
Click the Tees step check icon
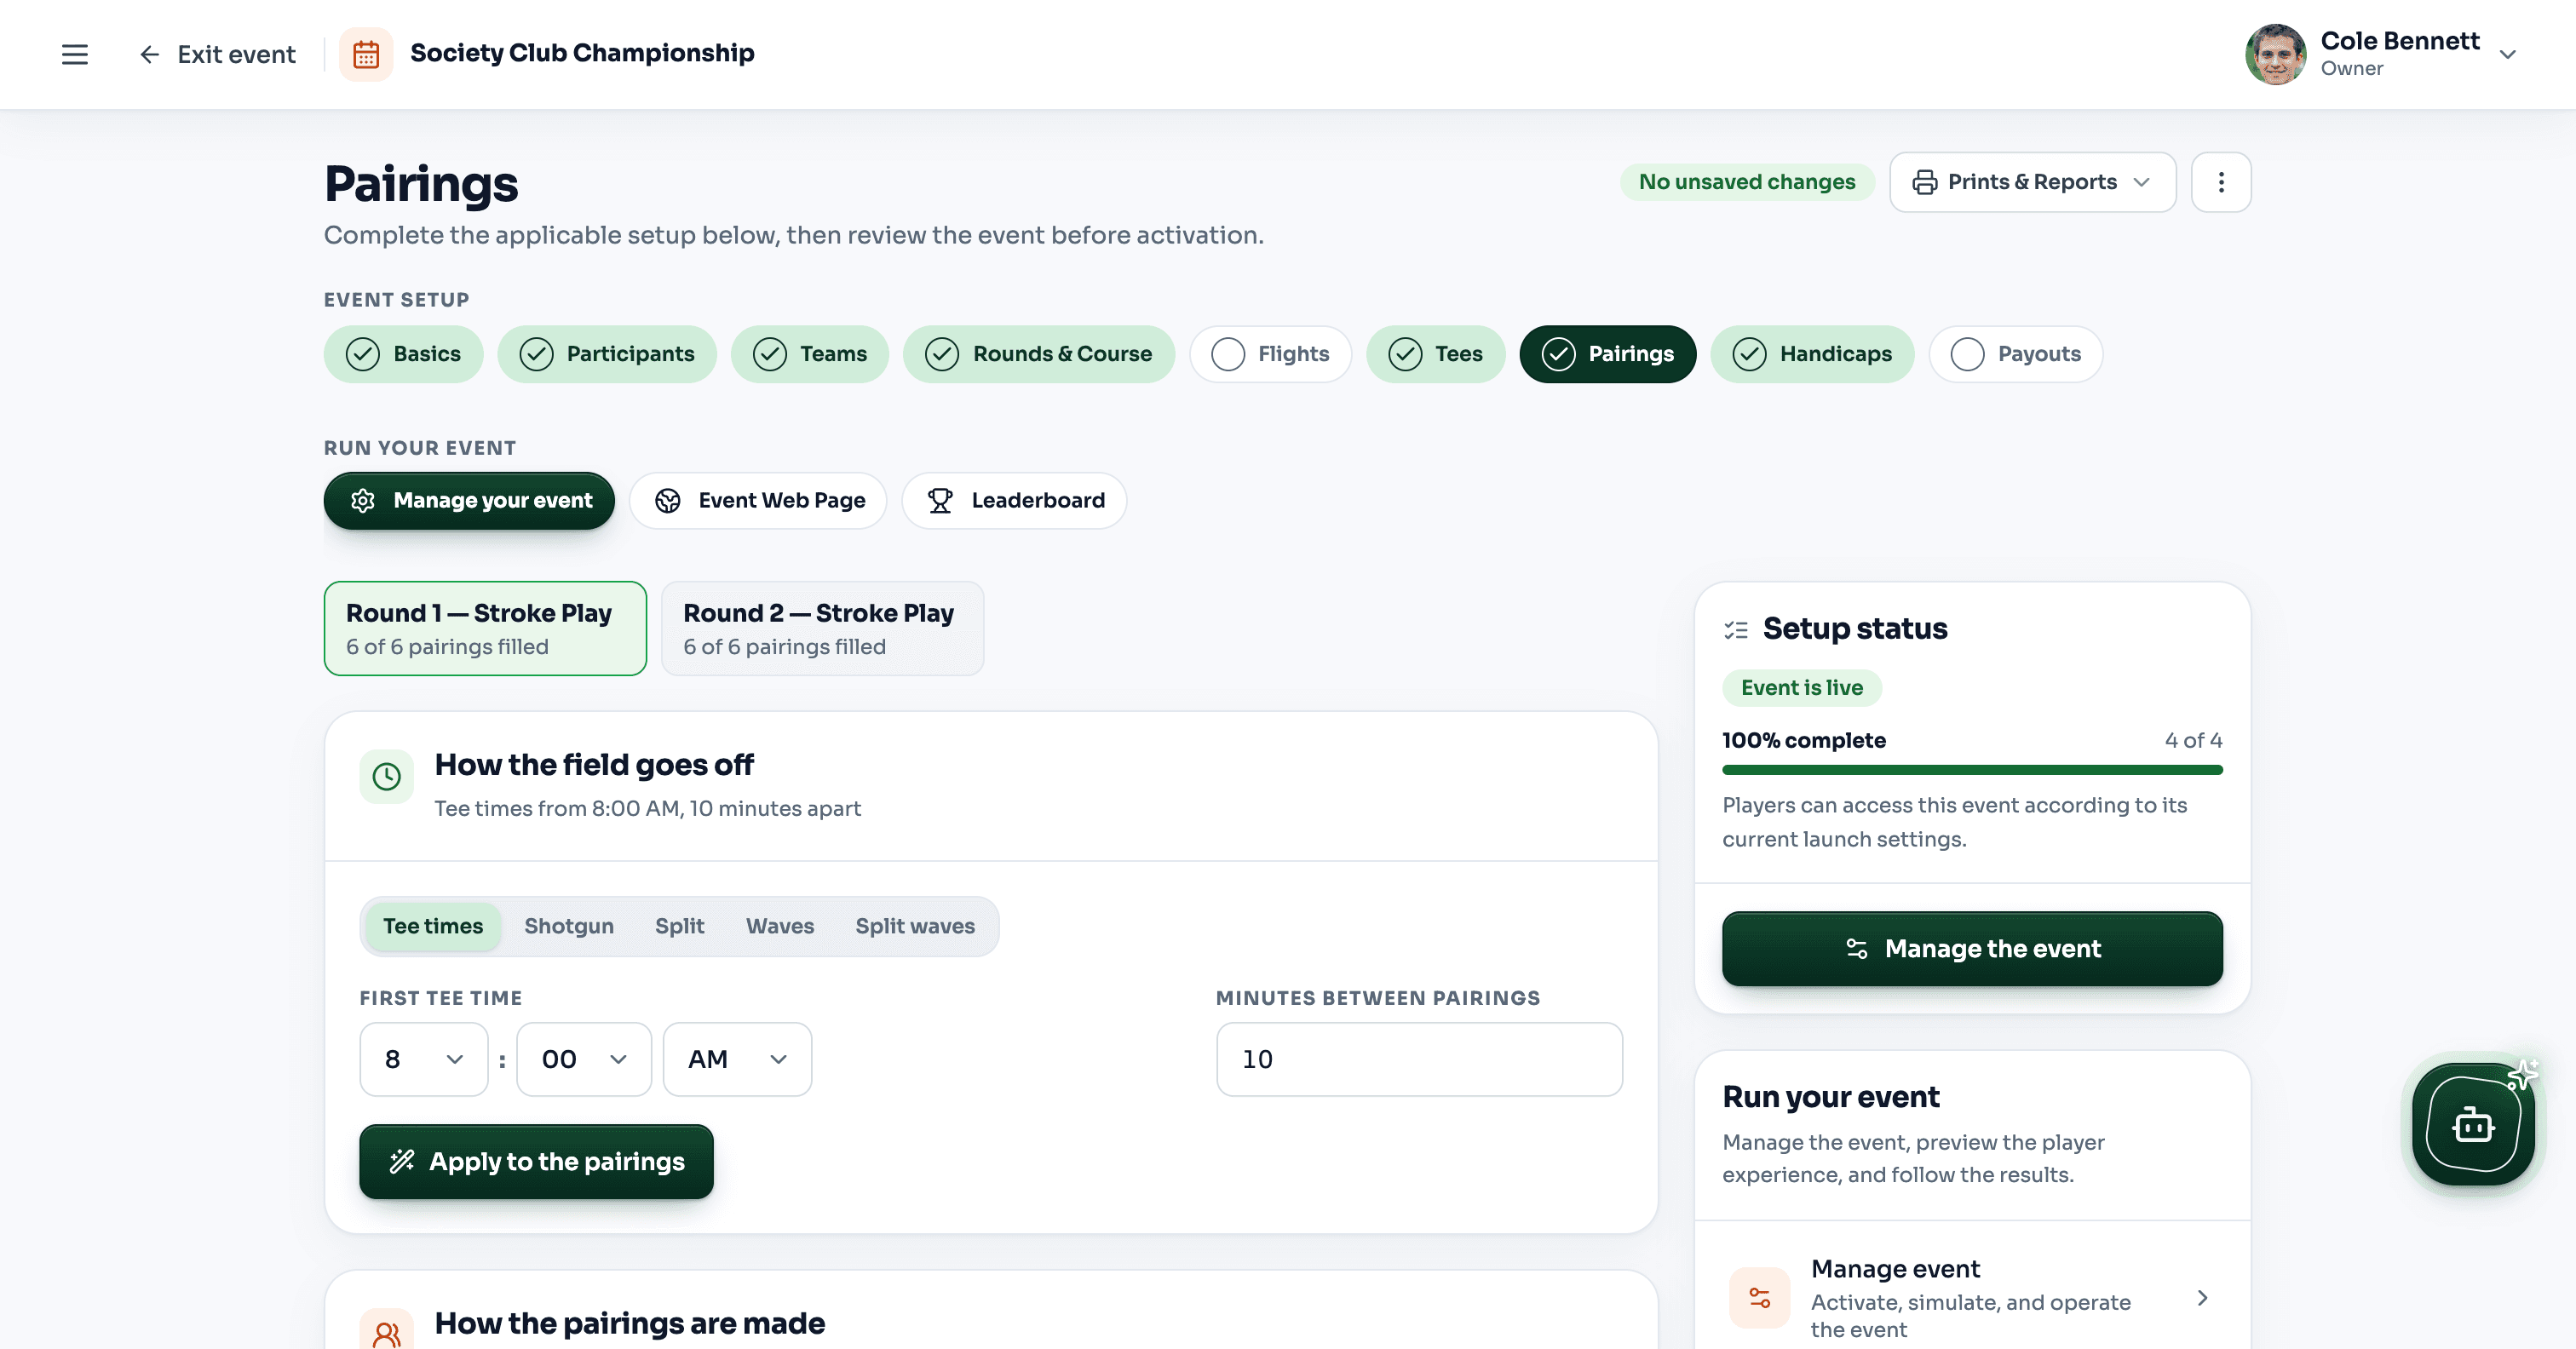pyautogui.click(x=1405, y=354)
